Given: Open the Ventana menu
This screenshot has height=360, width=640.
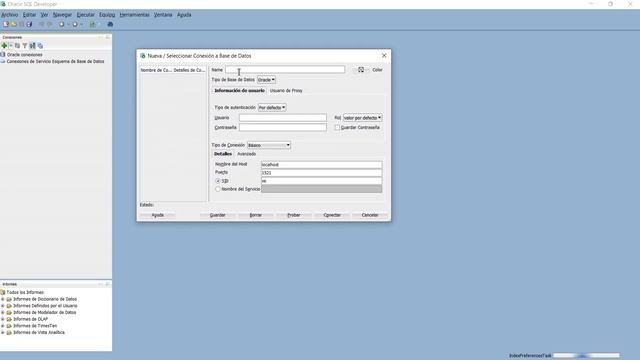Looking at the screenshot, I should (x=163, y=15).
